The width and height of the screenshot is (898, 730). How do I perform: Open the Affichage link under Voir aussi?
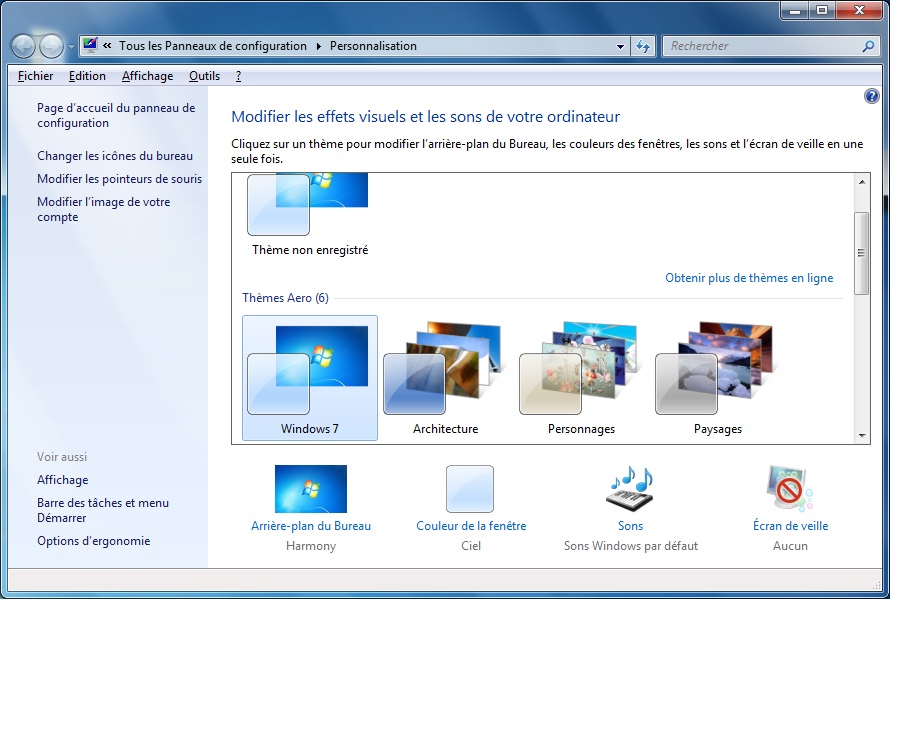(x=62, y=480)
